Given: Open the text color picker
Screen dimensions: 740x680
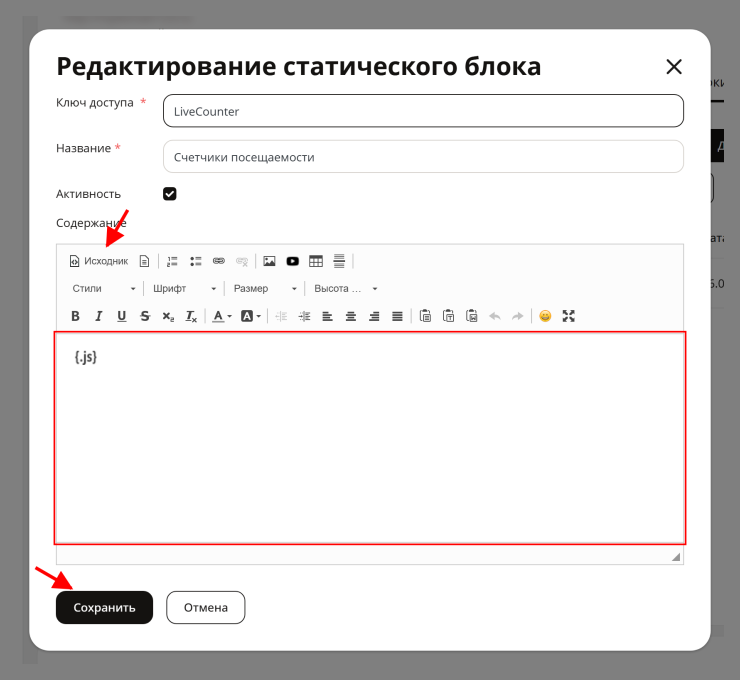Looking at the screenshot, I should tap(222, 316).
